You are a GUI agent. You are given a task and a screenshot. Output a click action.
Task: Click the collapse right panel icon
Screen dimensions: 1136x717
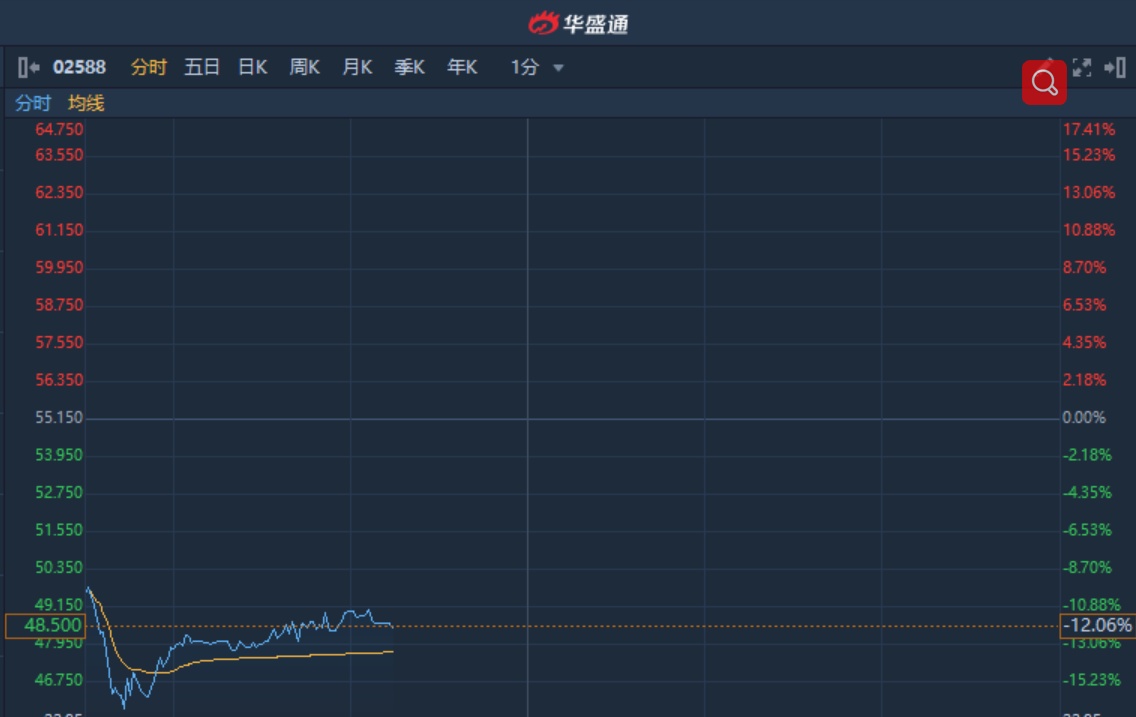pyautogui.click(x=1114, y=68)
